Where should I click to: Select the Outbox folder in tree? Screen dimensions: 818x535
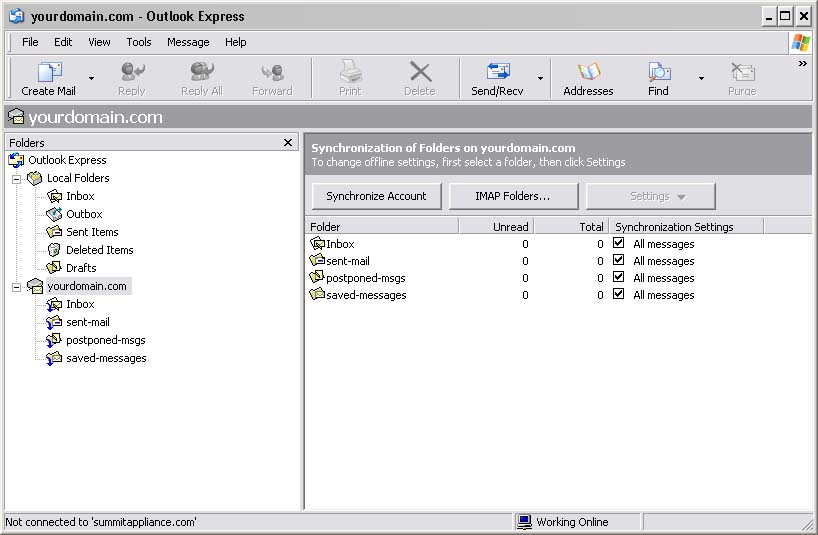coord(84,214)
